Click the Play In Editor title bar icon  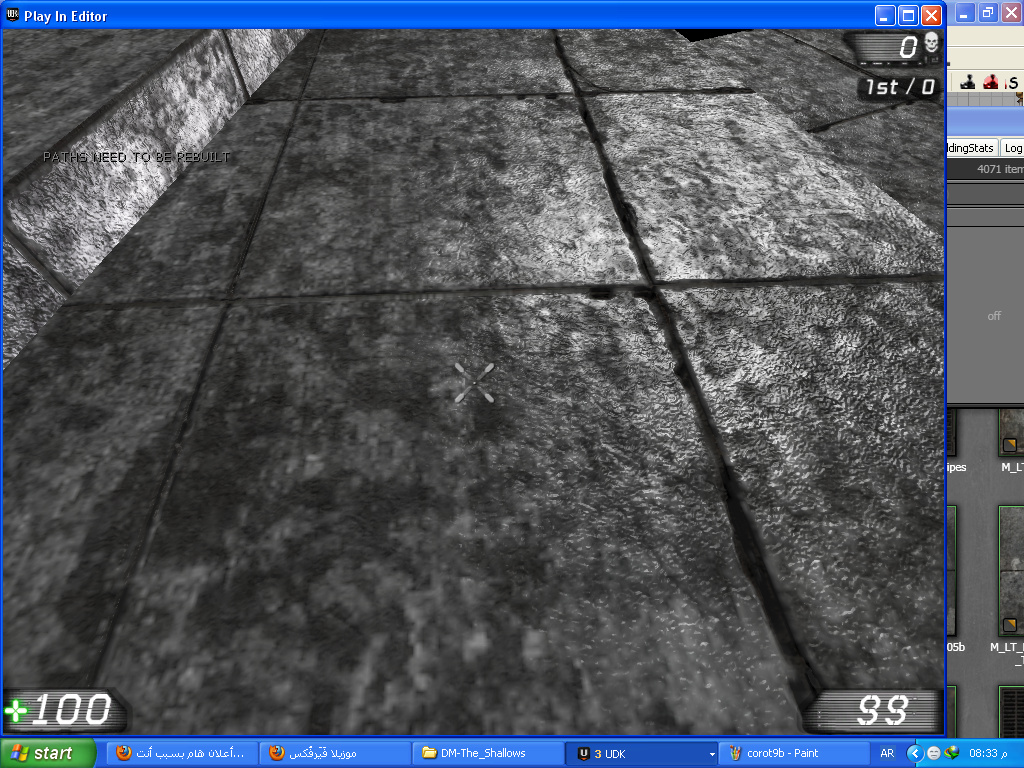[x=12, y=15]
